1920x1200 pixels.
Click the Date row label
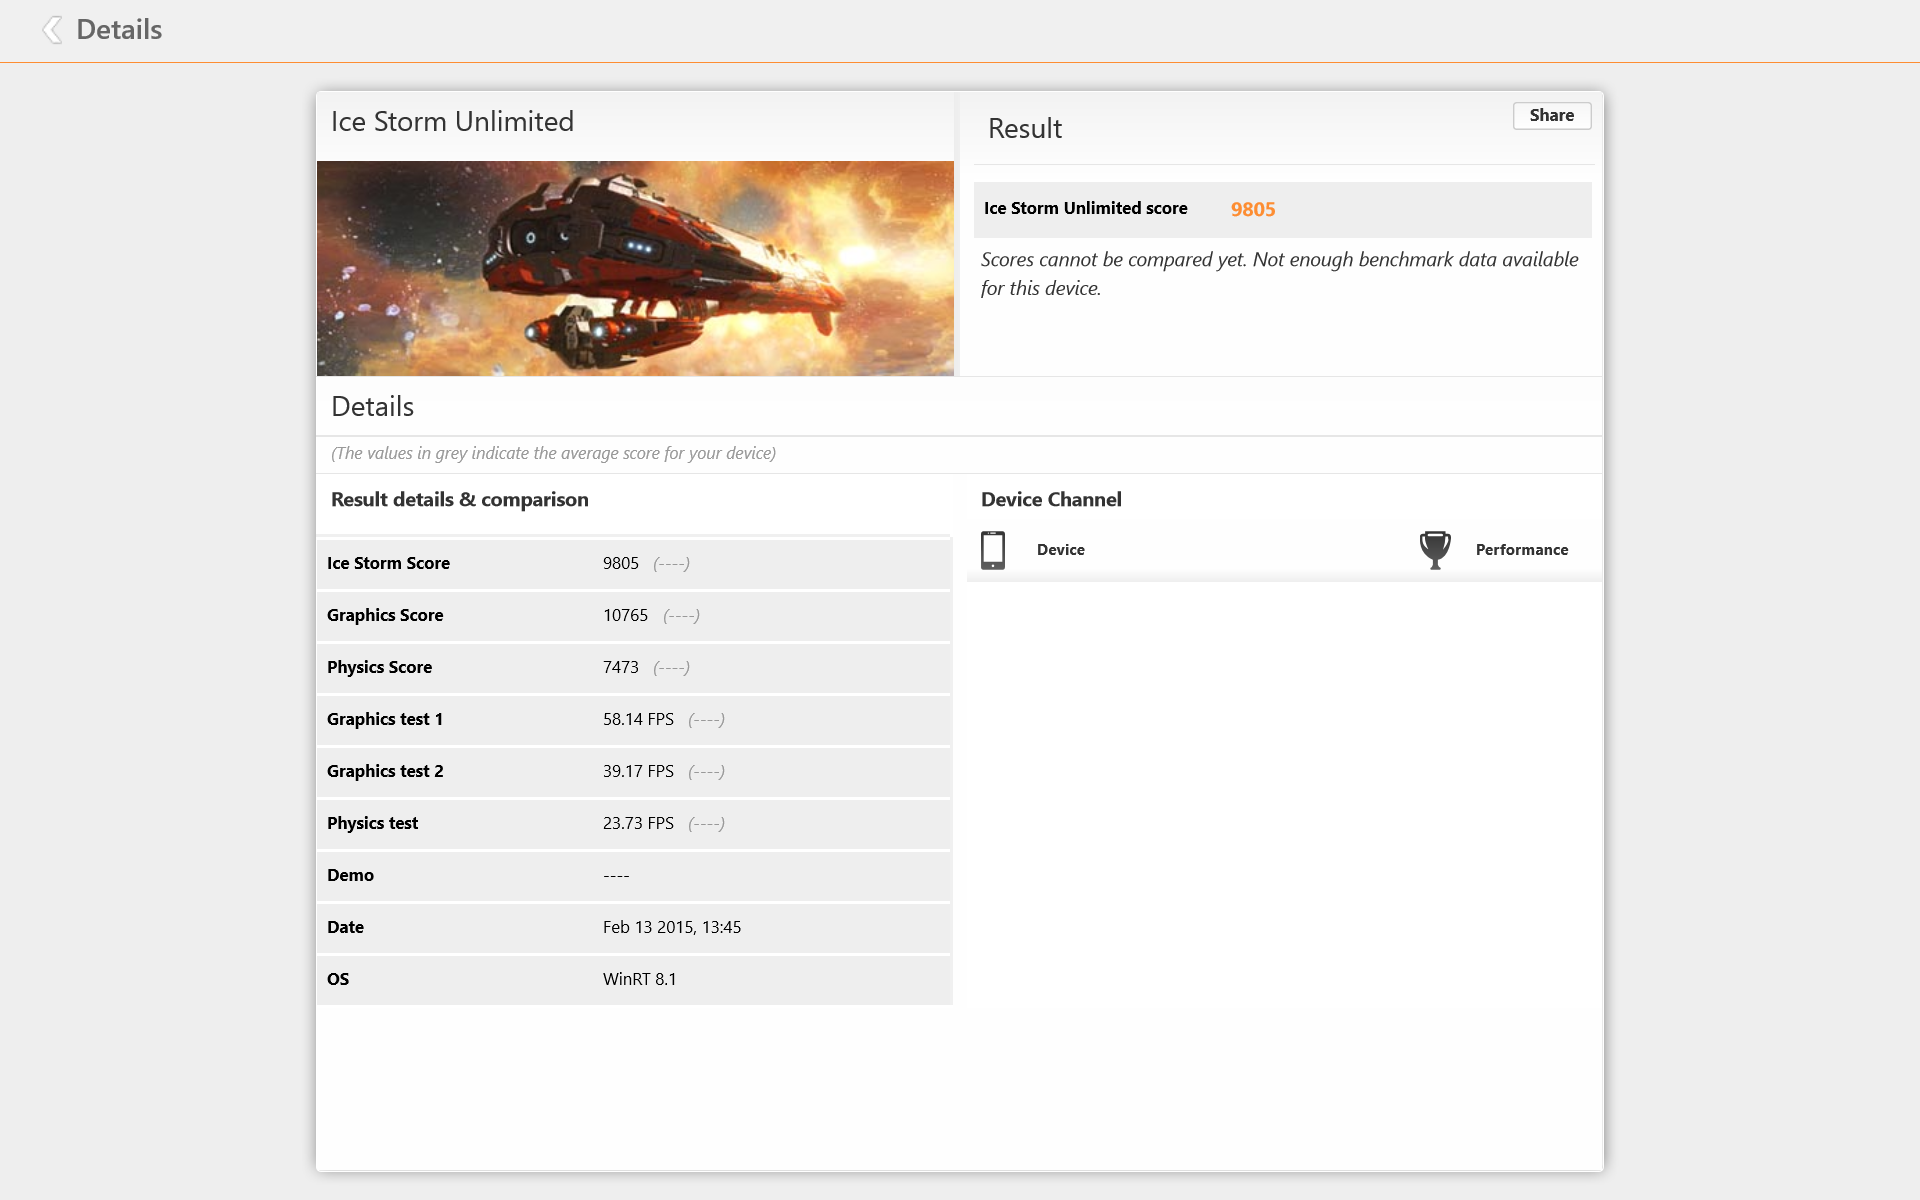[x=345, y=927]
